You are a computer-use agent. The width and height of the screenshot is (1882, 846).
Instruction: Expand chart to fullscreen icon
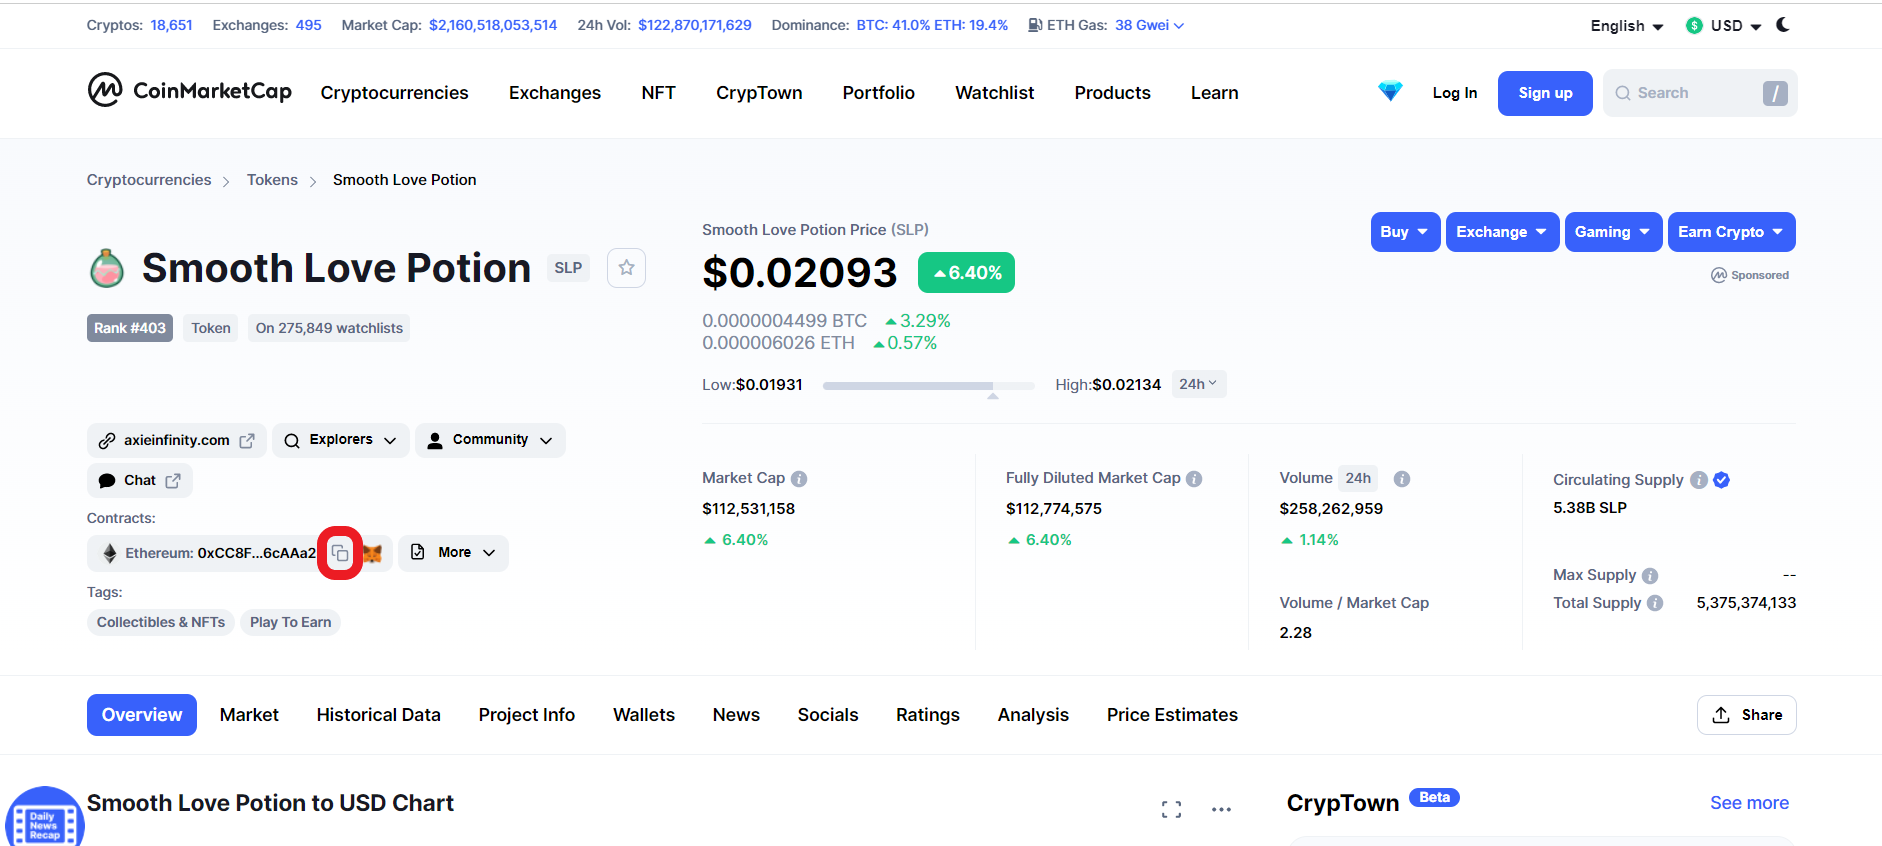pyautogui.click(x=1172, y=810)
